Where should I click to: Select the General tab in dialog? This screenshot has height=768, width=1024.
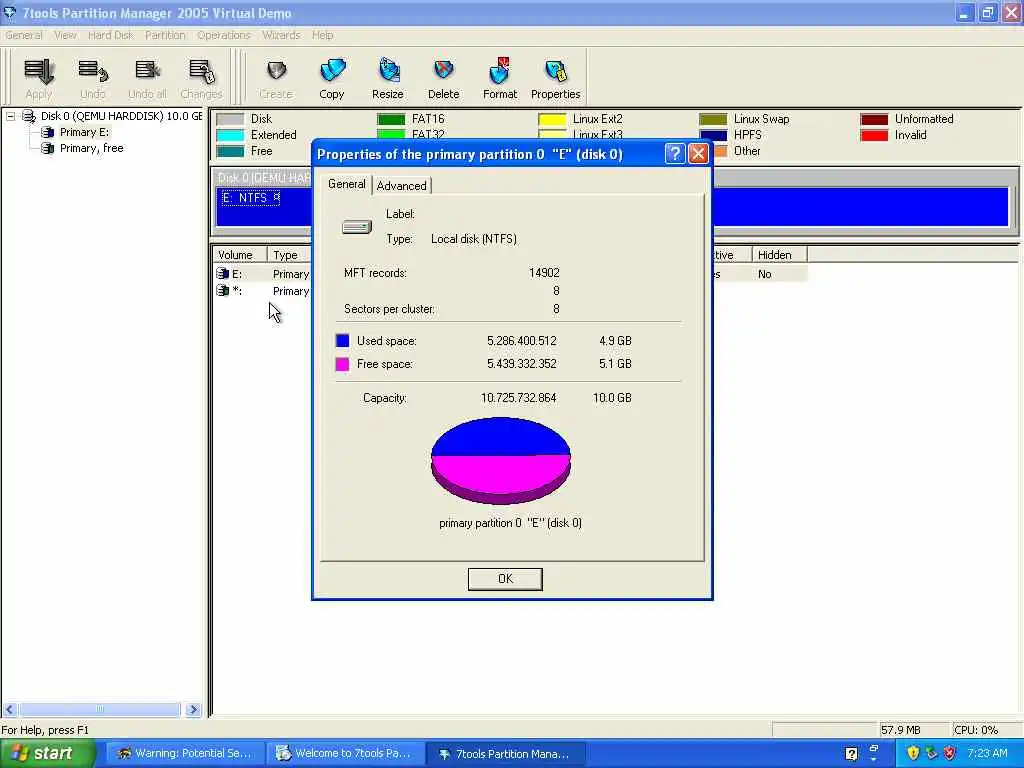[347, 184]
